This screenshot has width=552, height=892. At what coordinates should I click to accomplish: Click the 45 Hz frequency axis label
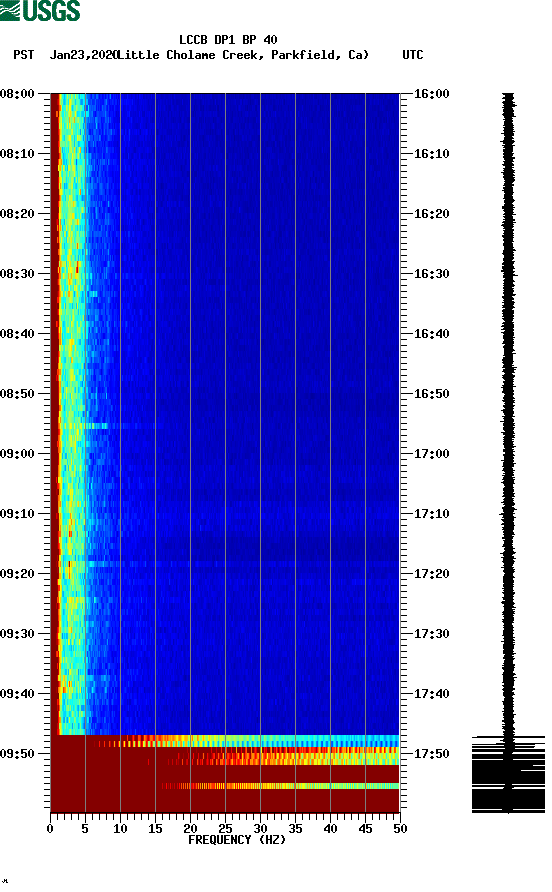coord(365,829)
